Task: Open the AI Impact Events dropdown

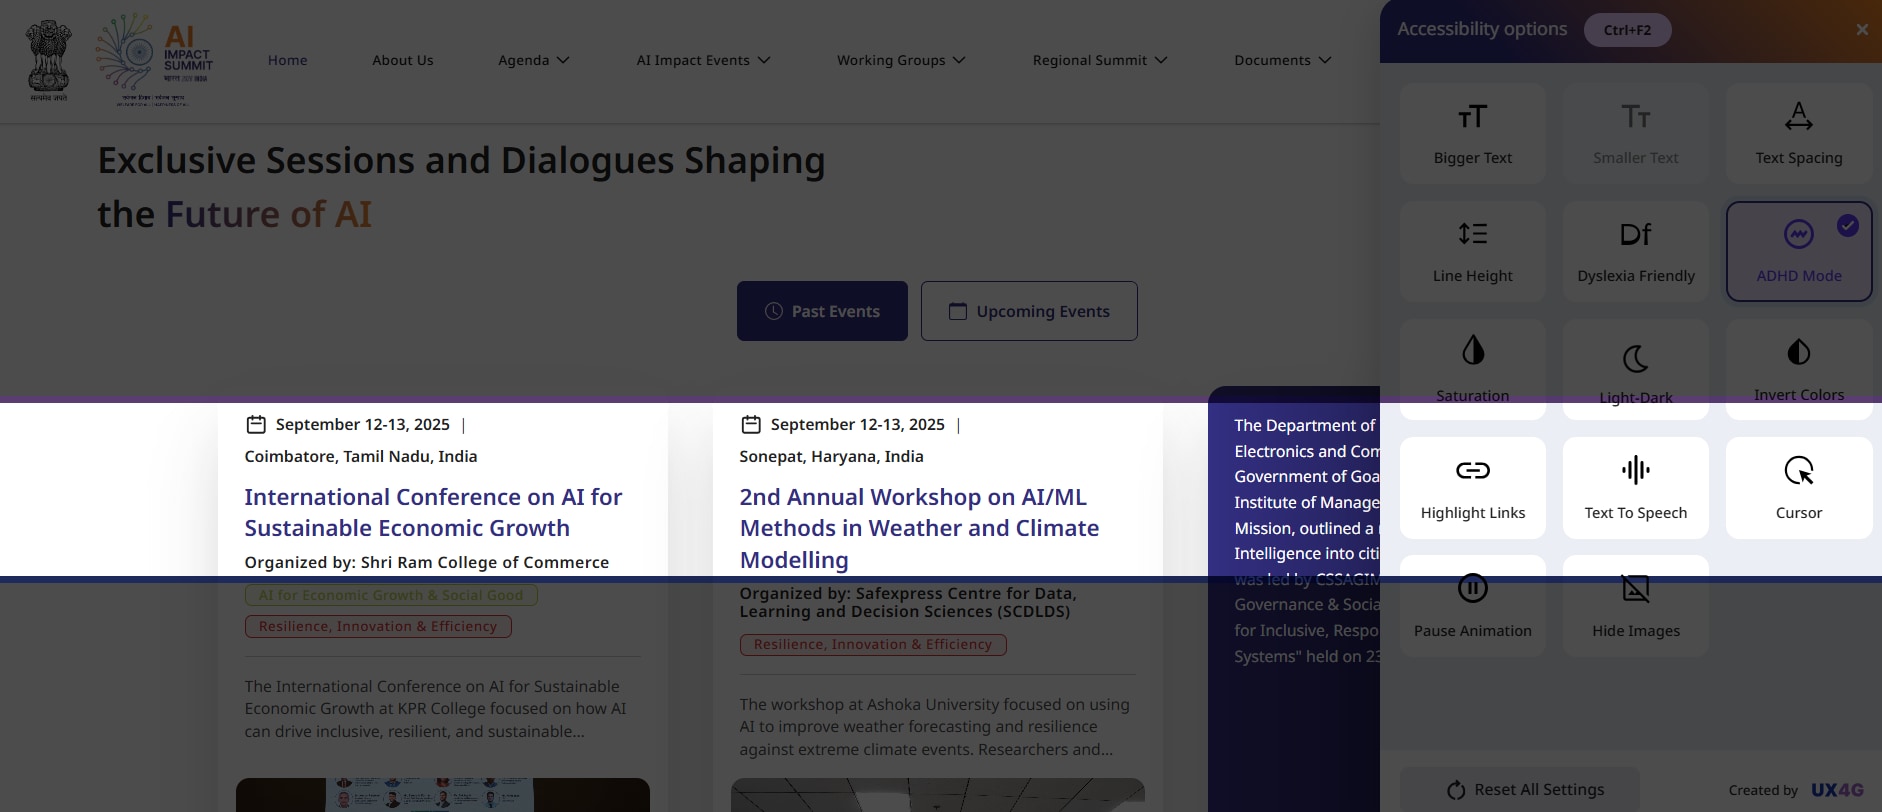Action: (703, 60)
